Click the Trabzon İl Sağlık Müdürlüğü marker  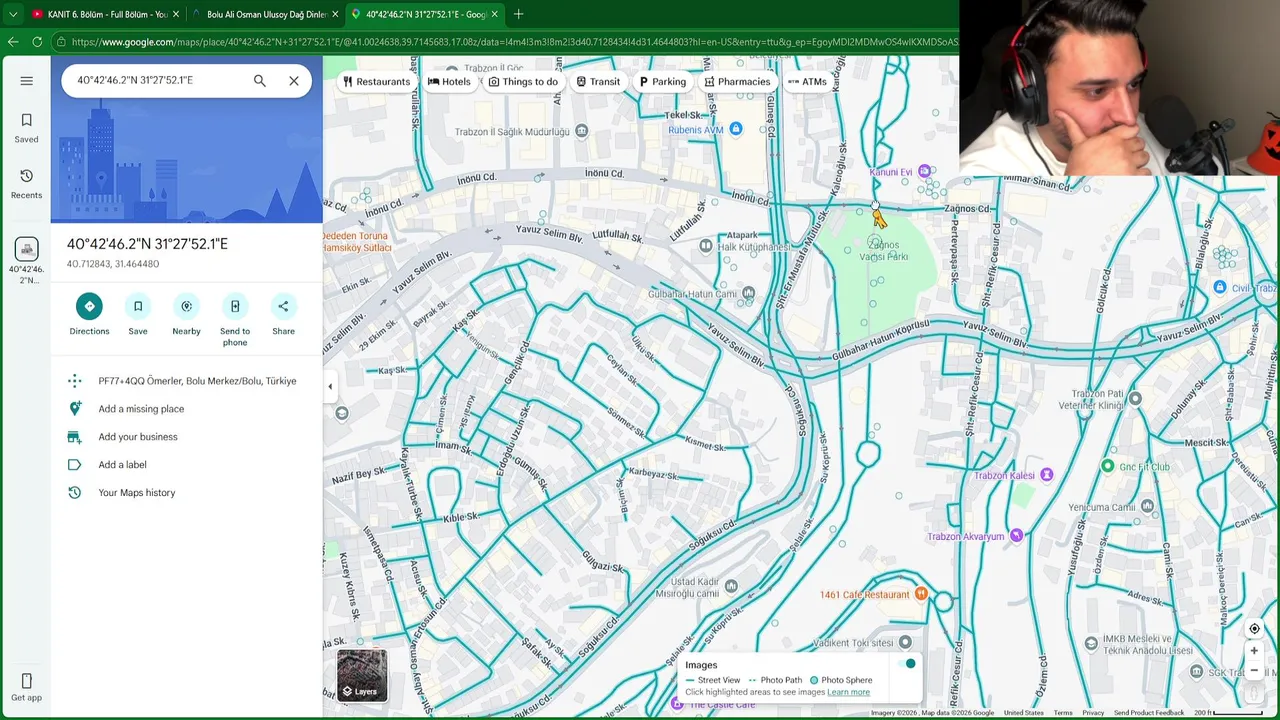click(x=581, y=131)
